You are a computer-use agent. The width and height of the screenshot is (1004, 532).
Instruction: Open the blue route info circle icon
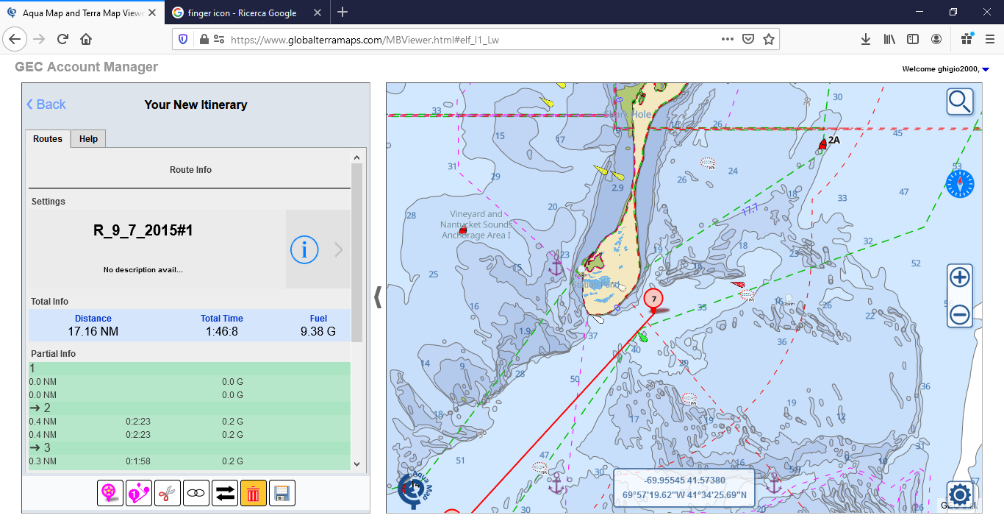point(304,250)
